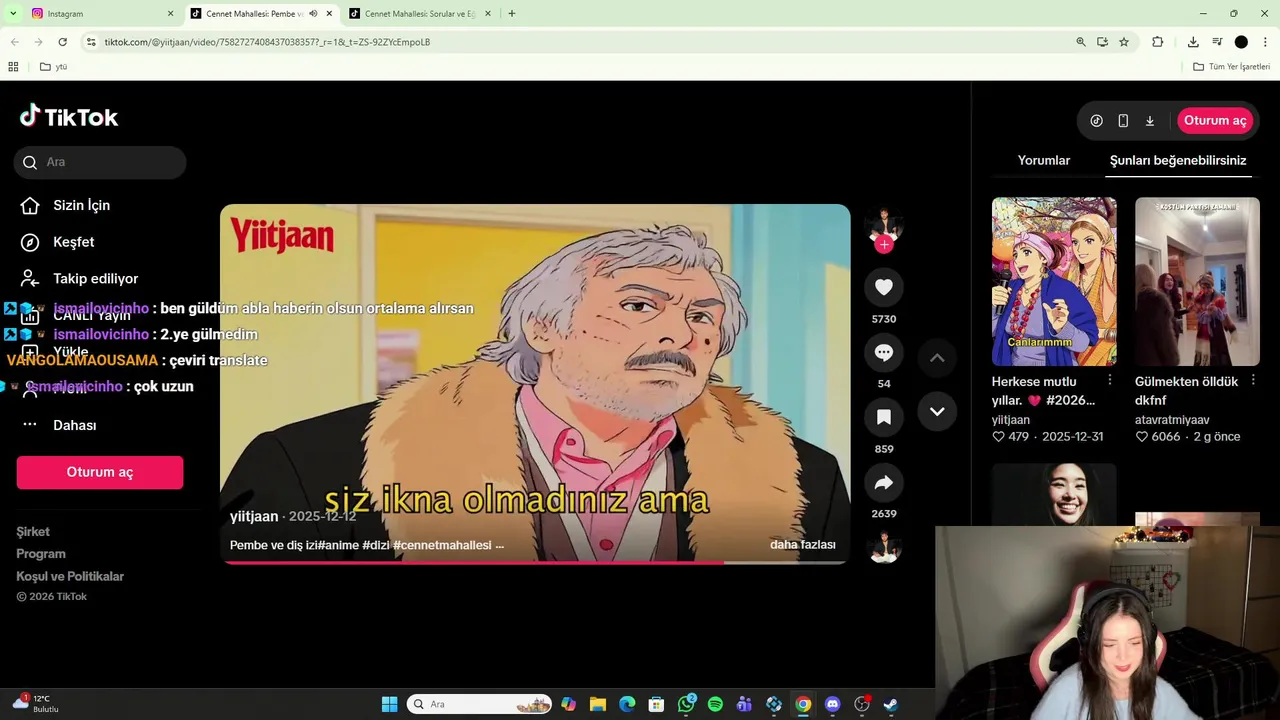Viewport: 1280px width, 720px height.
Task: Open the tab search dropdown arrow
Action: (x=13, y=14)
